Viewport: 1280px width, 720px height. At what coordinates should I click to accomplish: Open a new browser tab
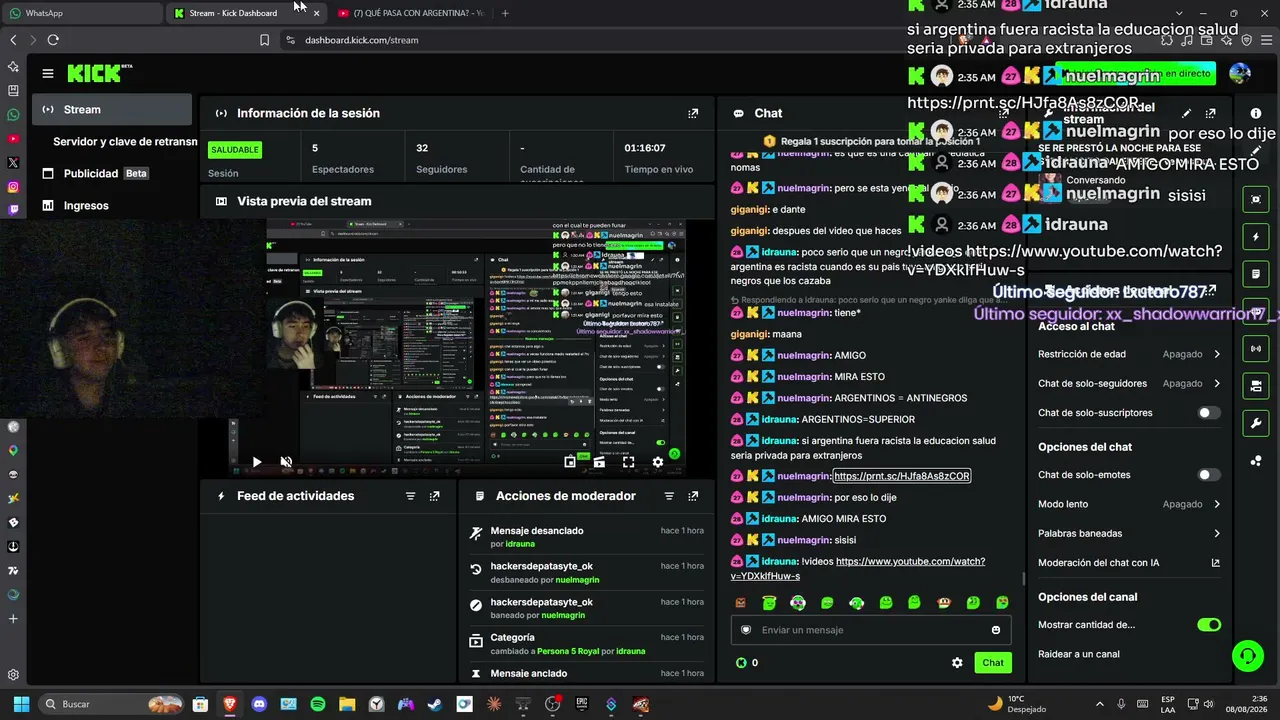(x=505, y=13)
